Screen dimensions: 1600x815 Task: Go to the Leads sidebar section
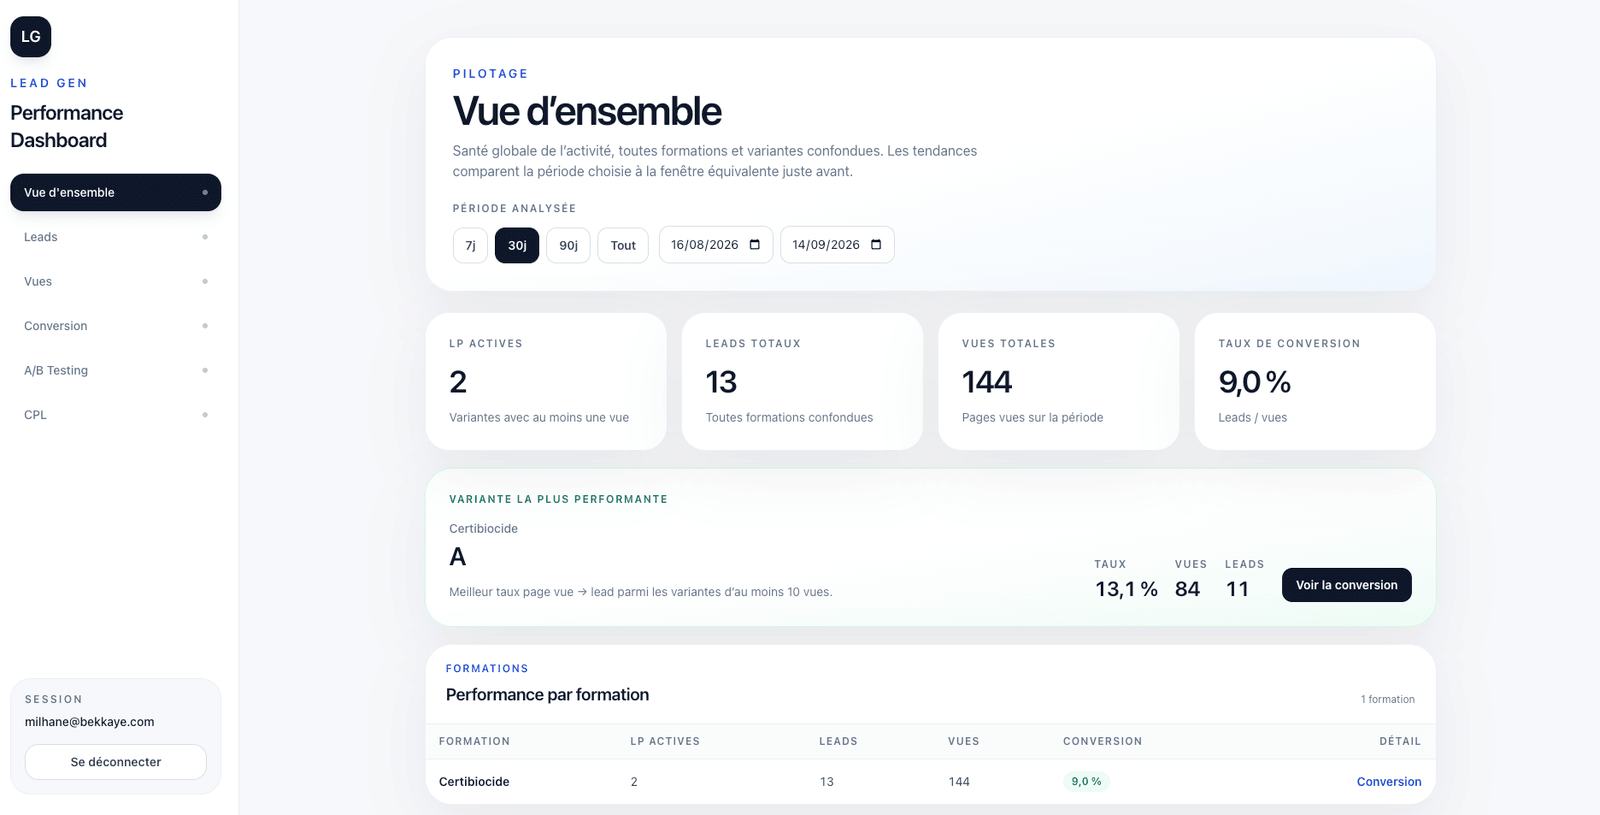[x=115, y=237]
